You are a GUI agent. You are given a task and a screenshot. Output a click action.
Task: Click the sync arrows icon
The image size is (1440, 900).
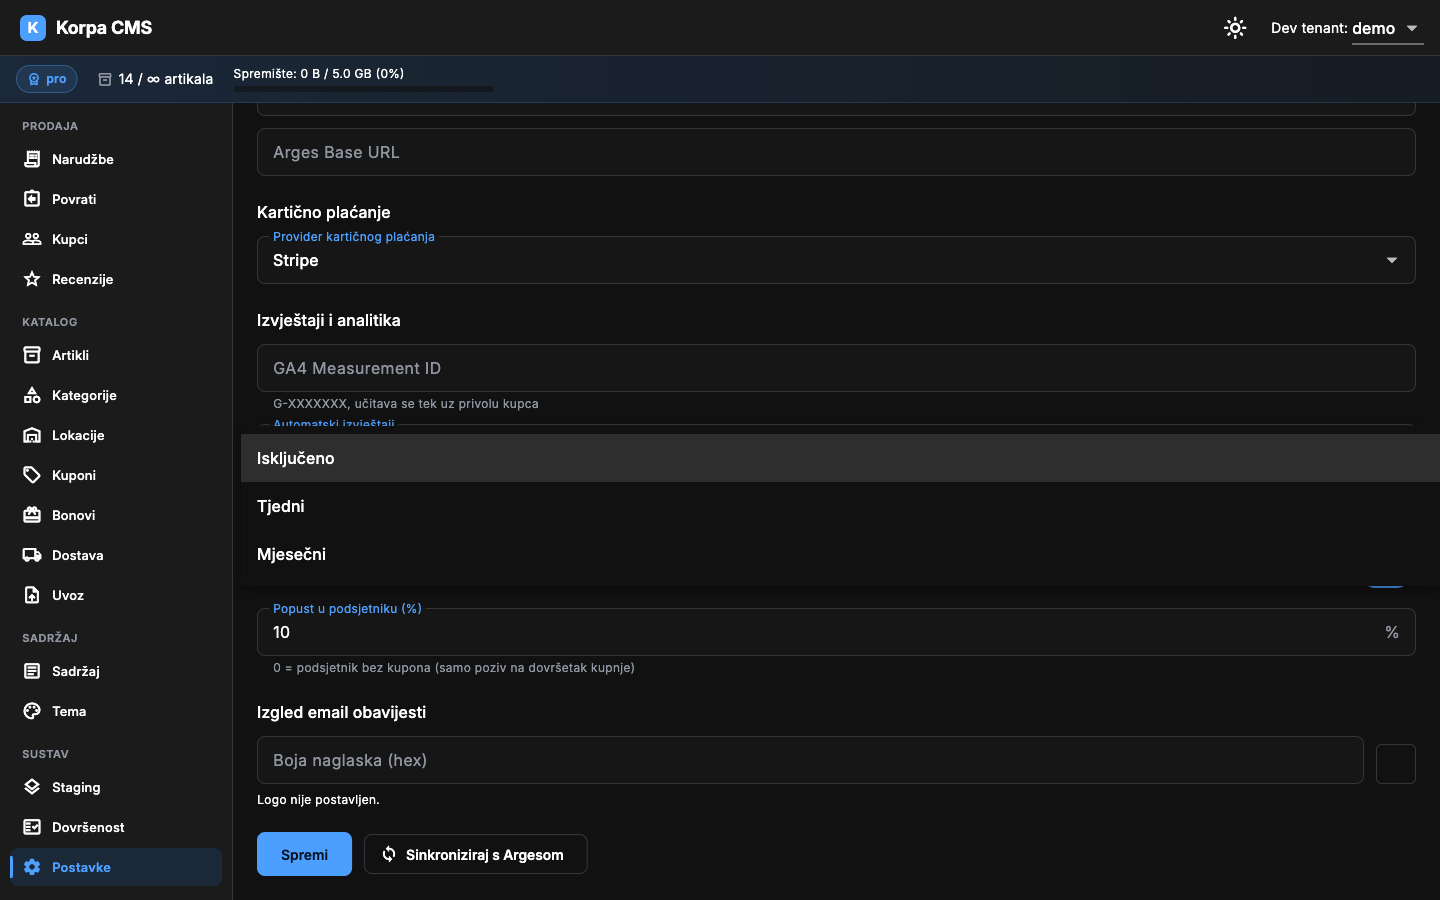pyautogui.click(x=389, y=854)
